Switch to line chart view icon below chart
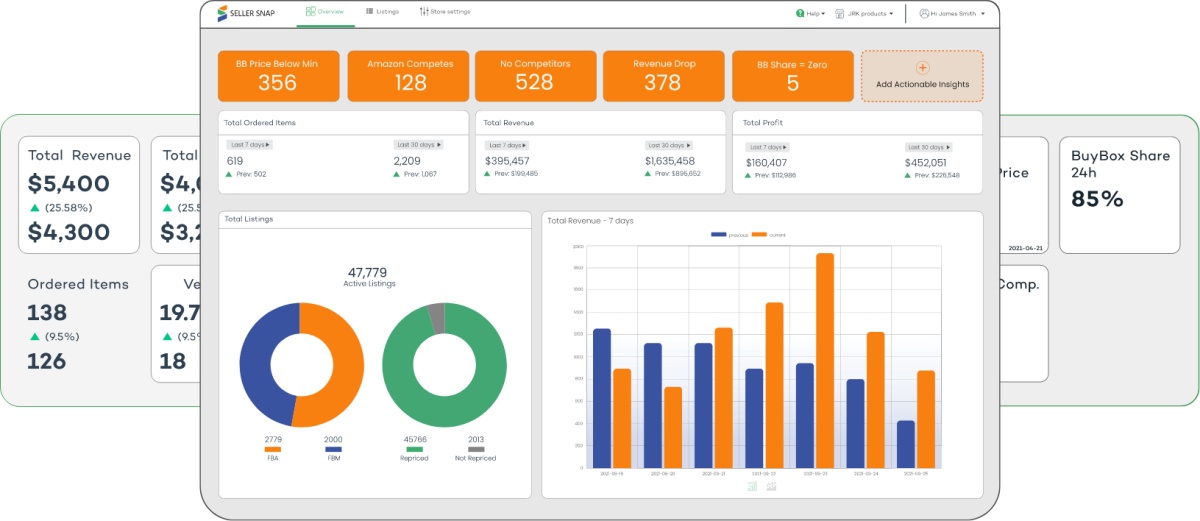This screenshot has width=1200, height=521. point(771,486)
